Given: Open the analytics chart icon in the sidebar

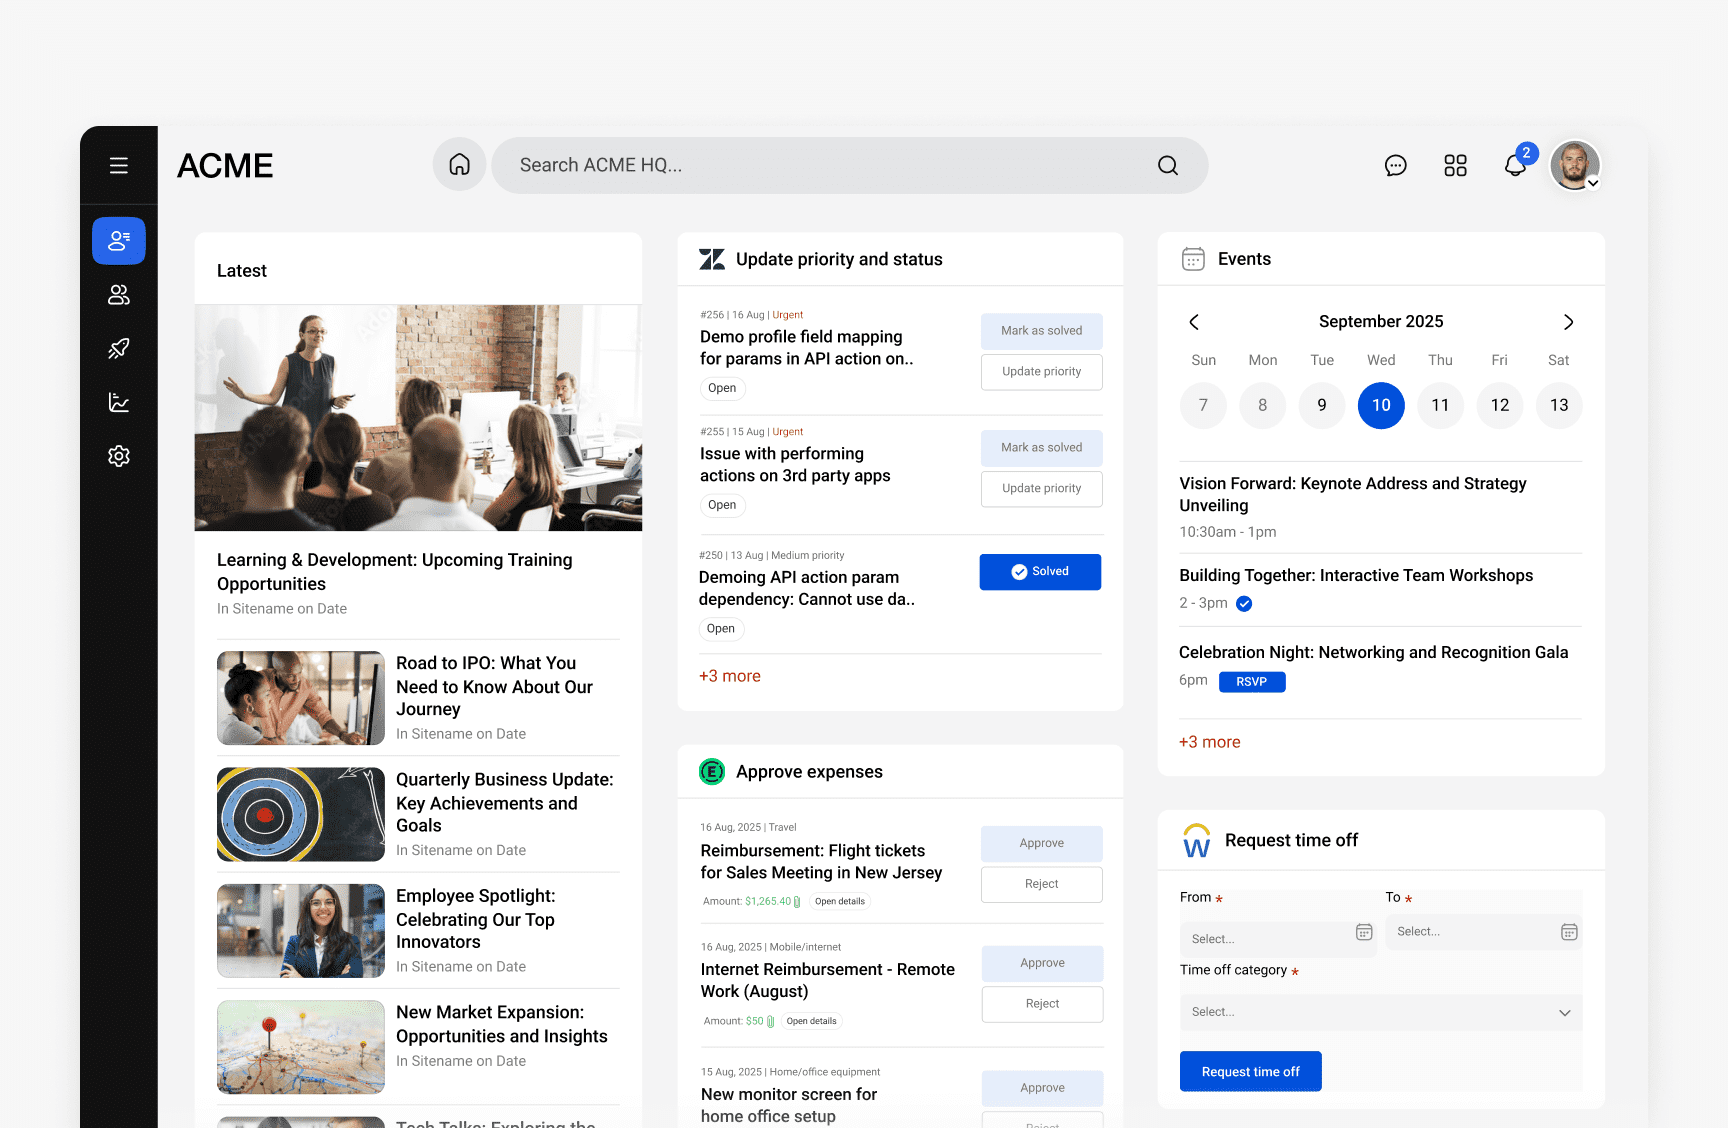Looking at the screenshot, I should (119, 402).
